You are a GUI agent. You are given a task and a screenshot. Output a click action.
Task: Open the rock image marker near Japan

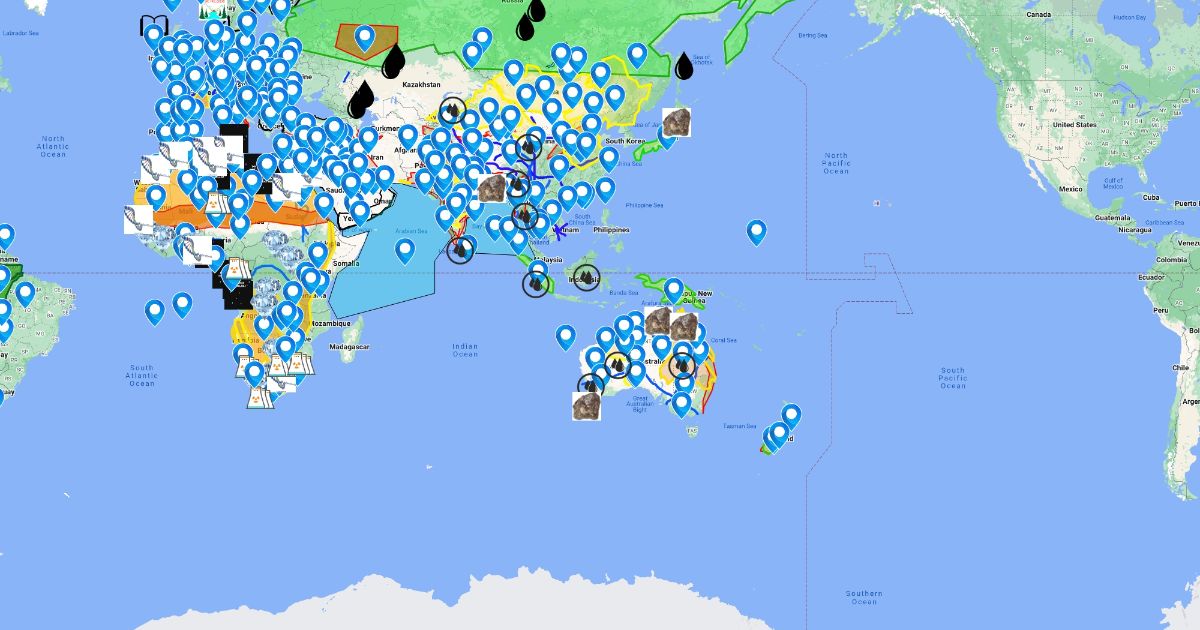676,122
